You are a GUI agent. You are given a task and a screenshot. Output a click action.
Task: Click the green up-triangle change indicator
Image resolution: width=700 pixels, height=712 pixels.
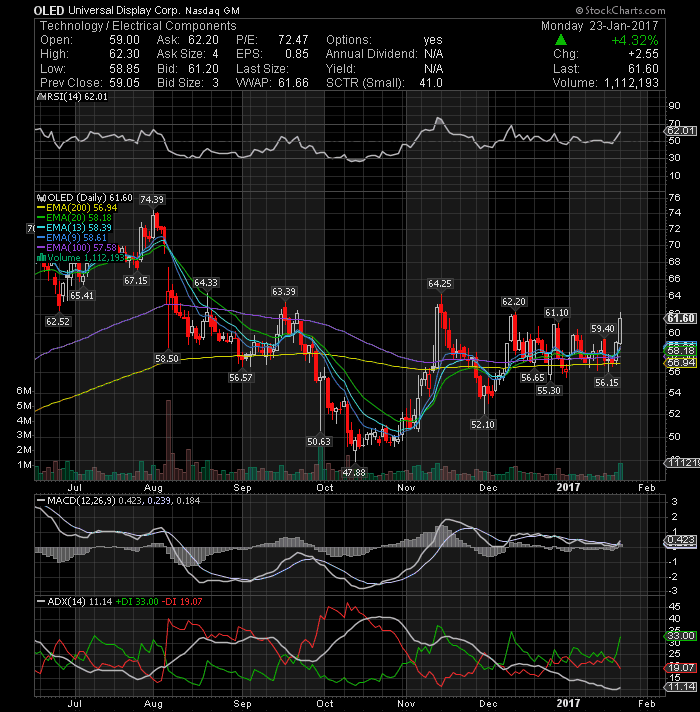tap(561, 40)
